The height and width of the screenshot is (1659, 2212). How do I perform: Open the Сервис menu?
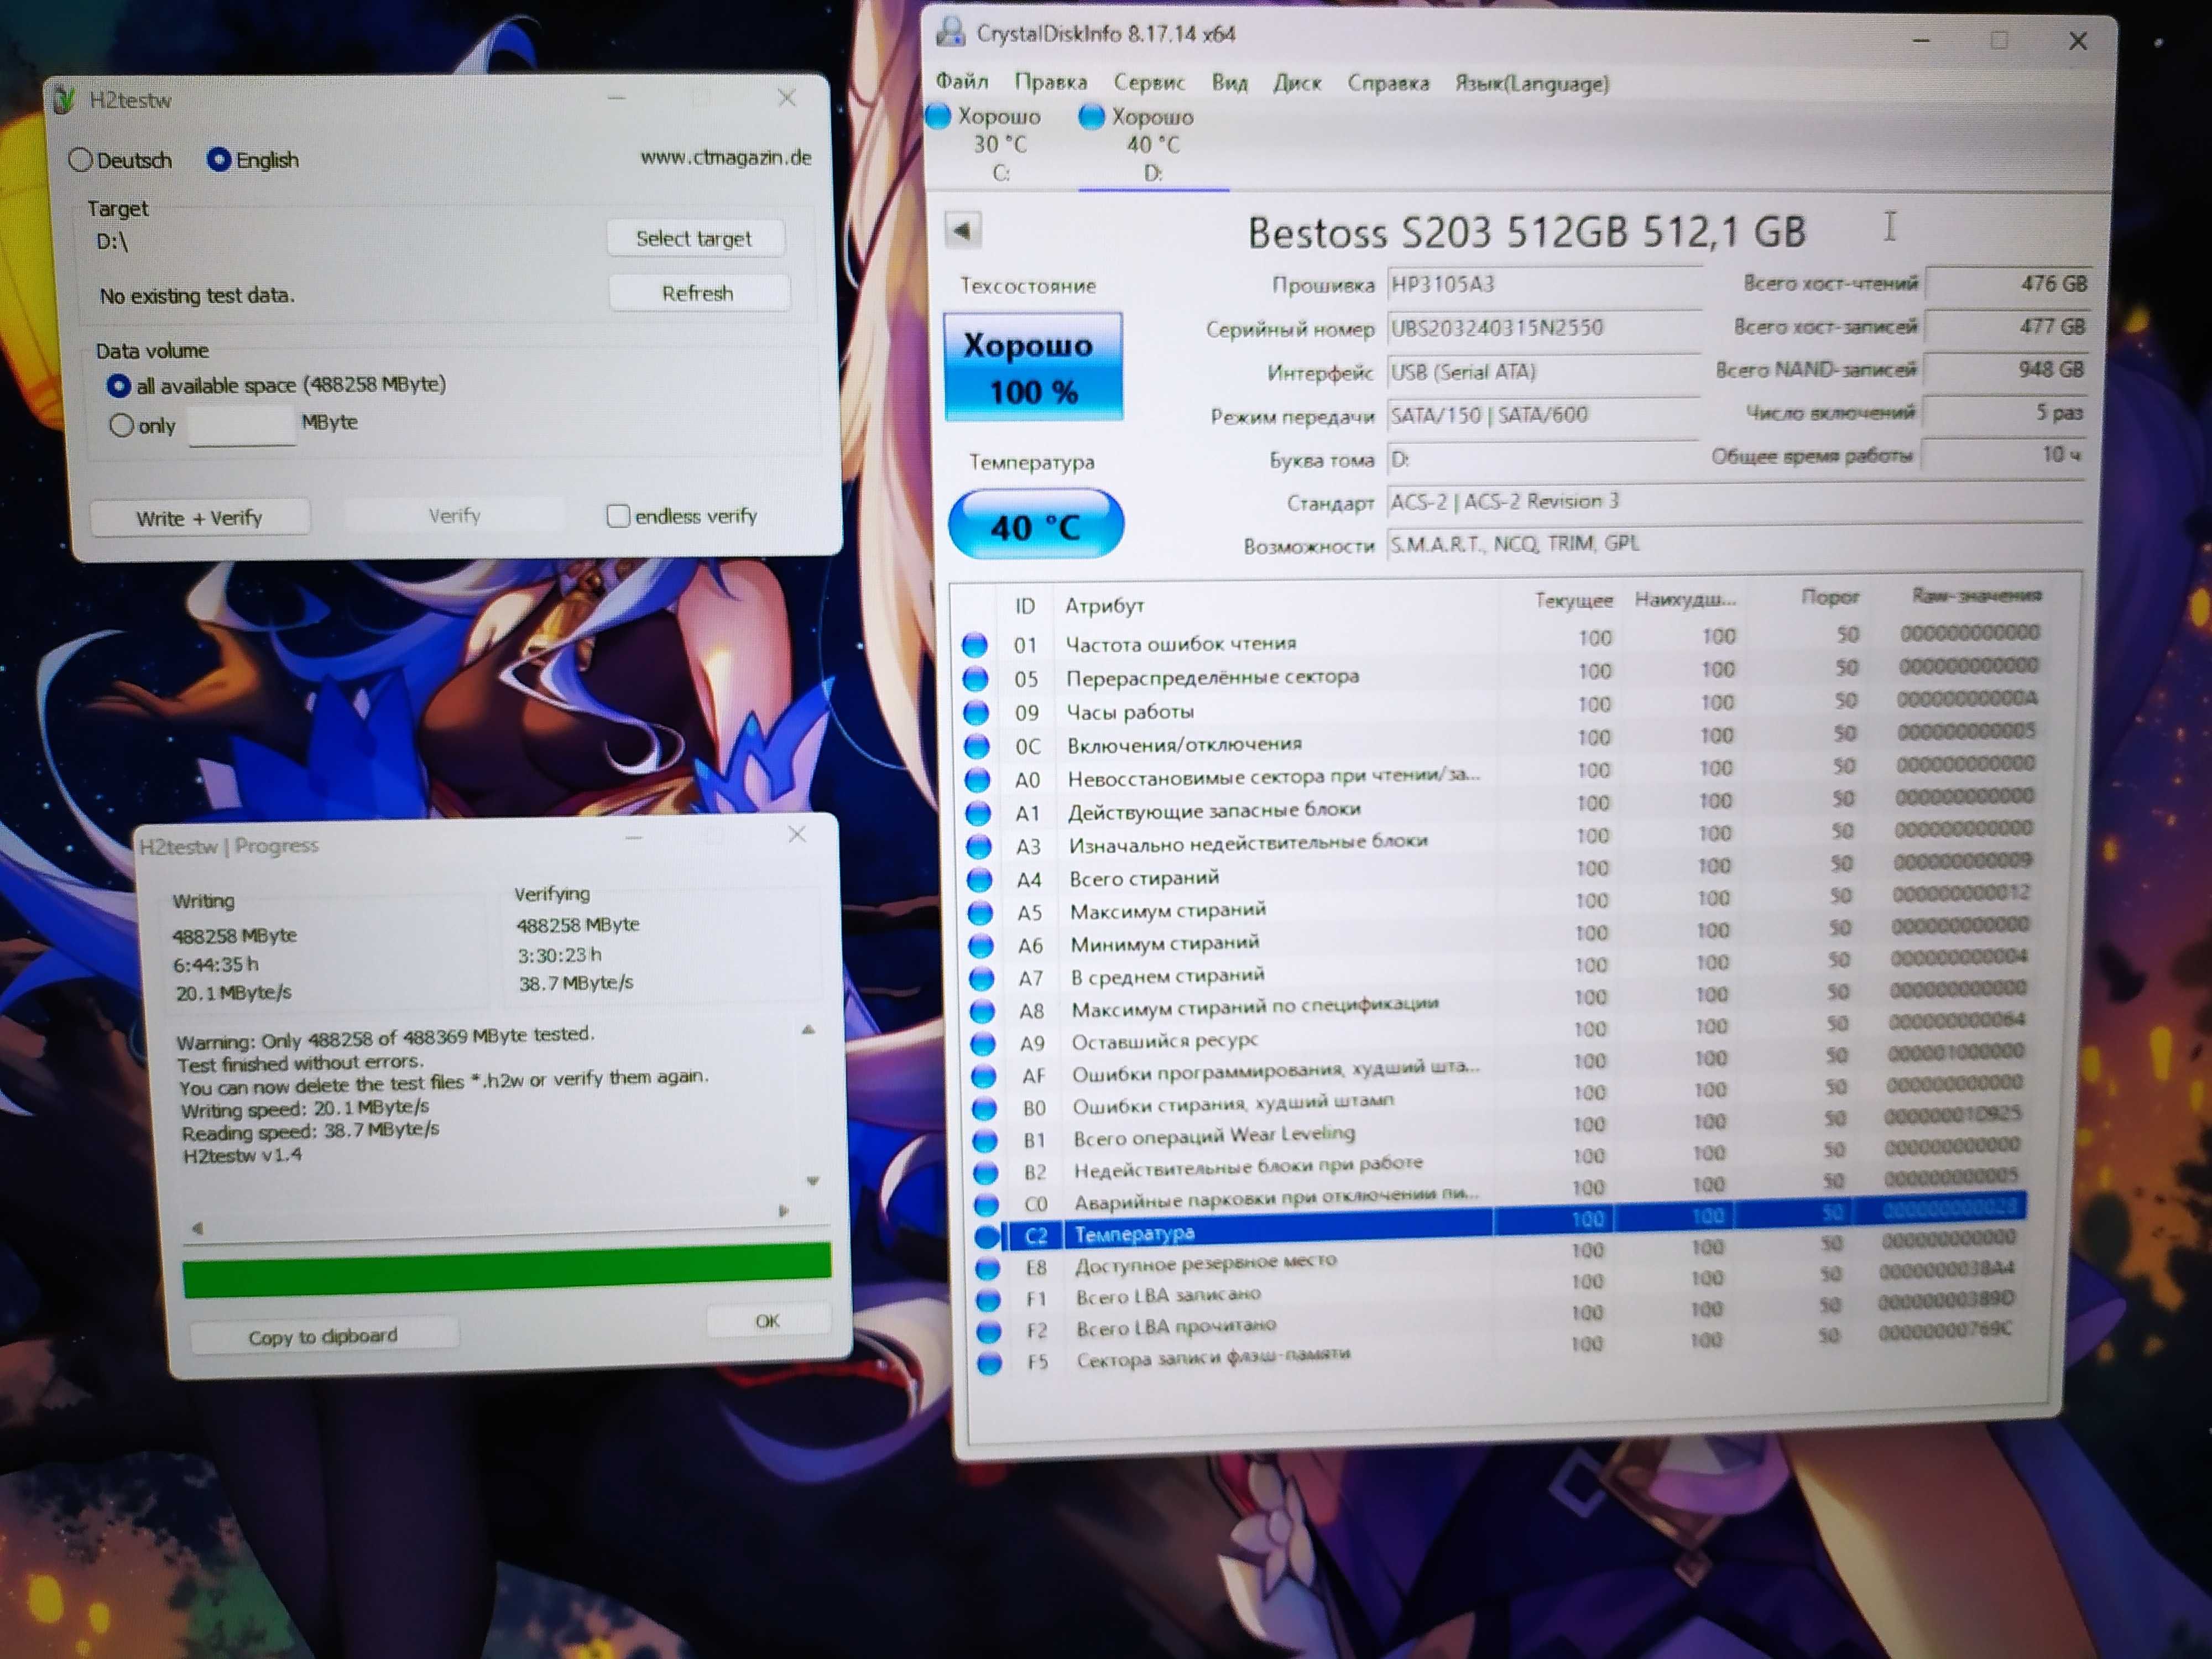pyautogui.click(x=1149, y=82)
